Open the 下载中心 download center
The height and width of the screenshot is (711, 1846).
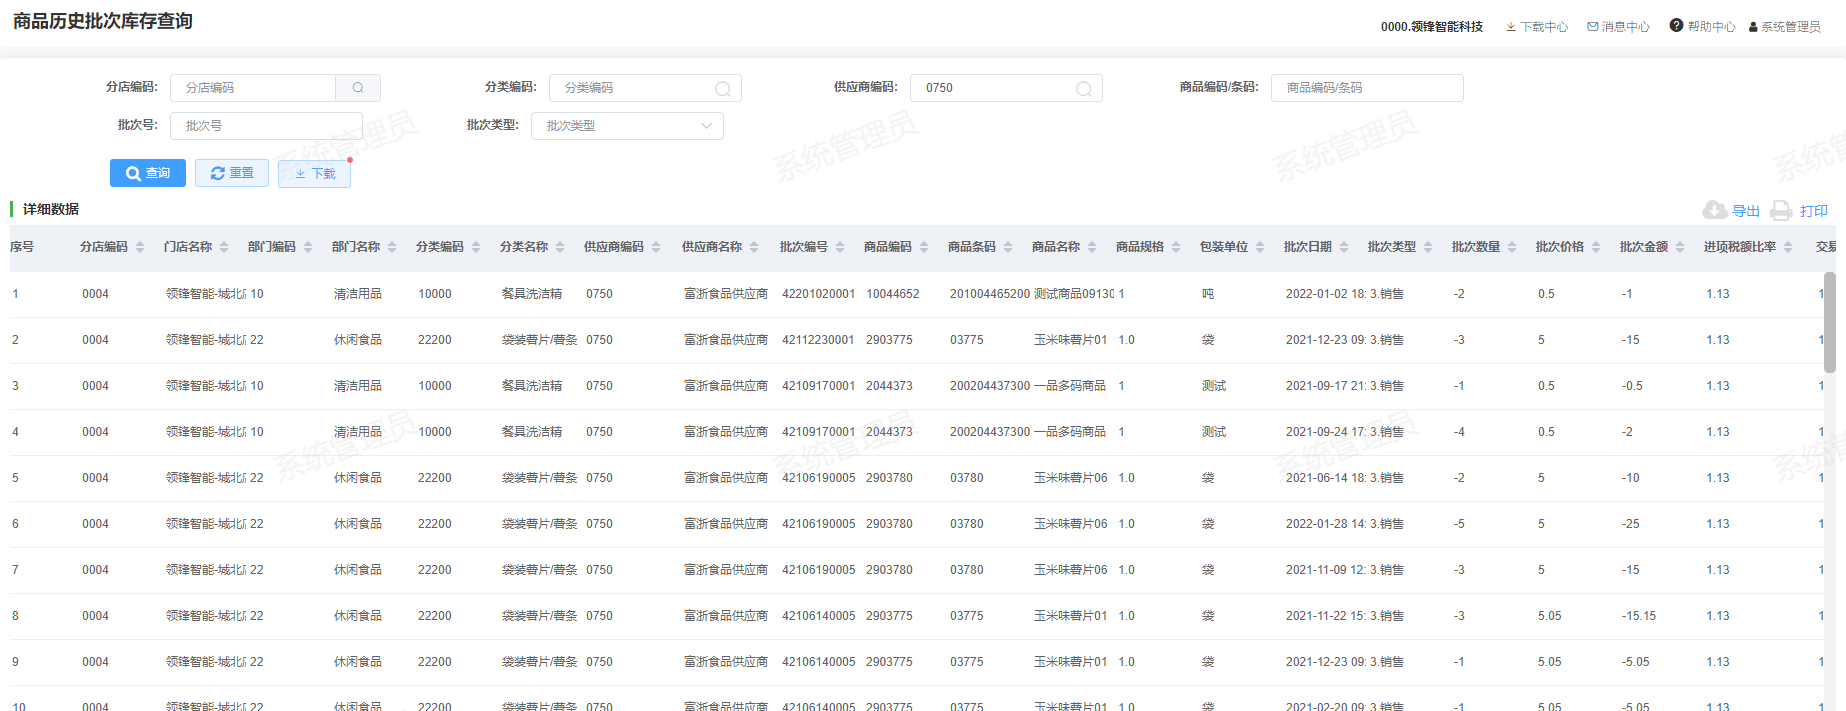(1537, 27)
